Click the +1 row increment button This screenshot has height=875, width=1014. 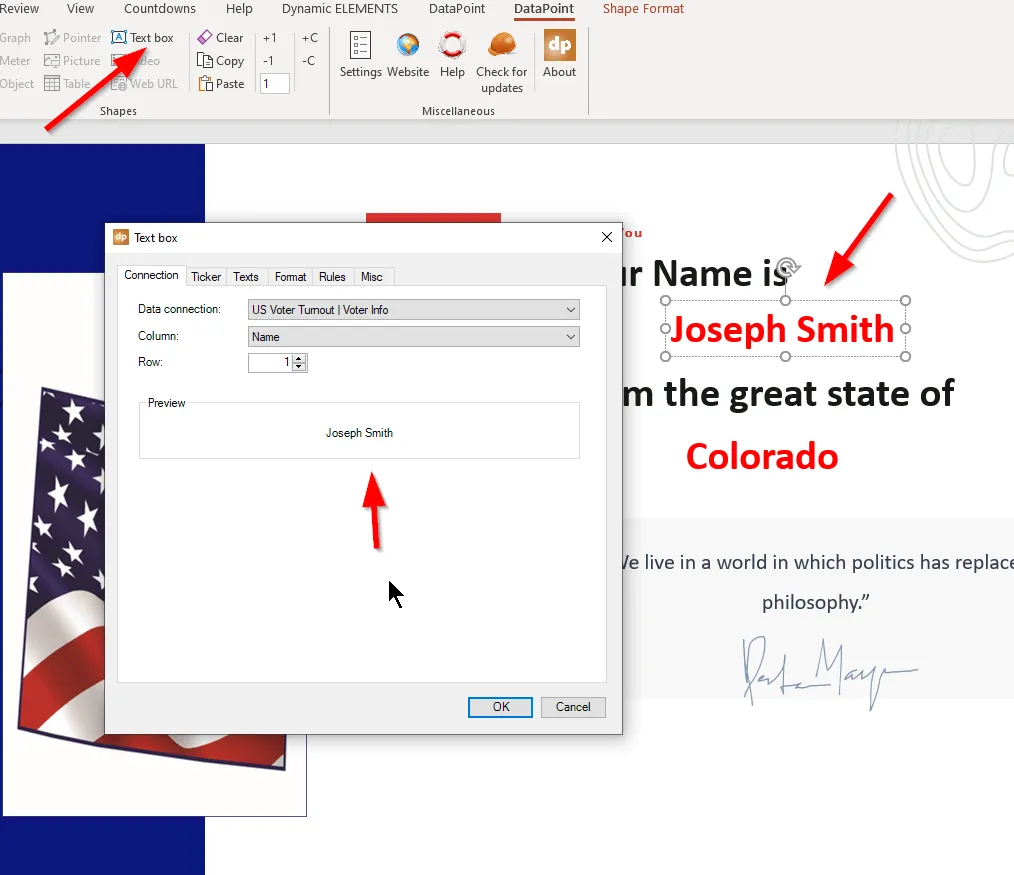[270, 38]
